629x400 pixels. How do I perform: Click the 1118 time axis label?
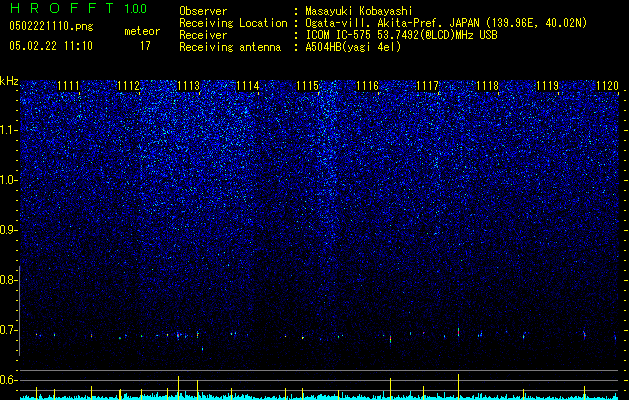tap(487, 86)
